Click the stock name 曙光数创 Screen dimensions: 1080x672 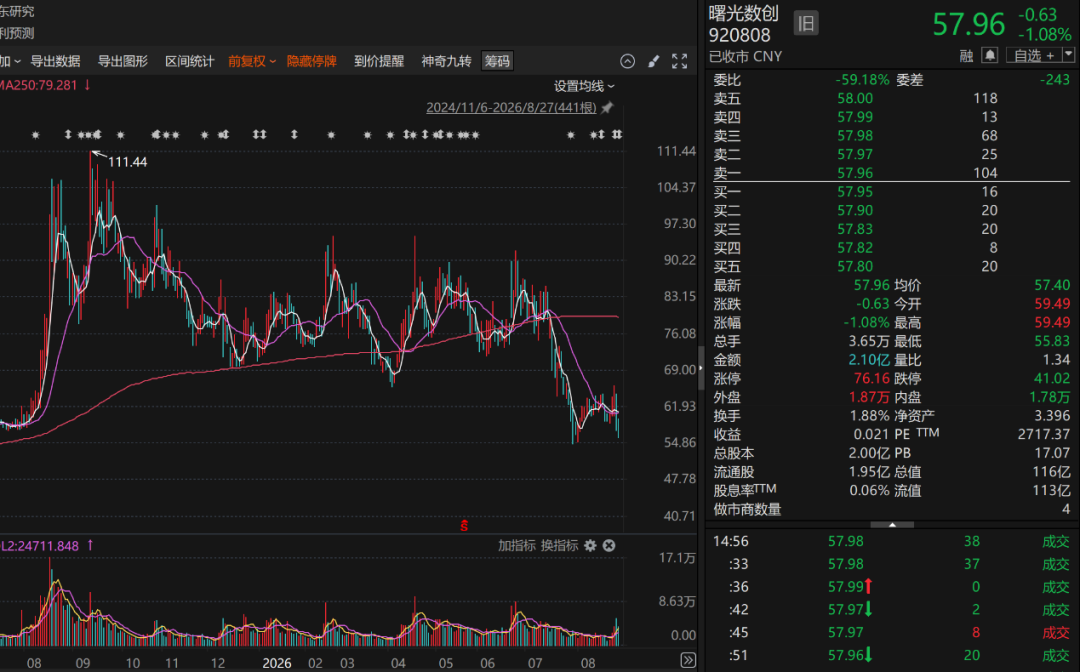pyautogui.click(x=743, y=13)
